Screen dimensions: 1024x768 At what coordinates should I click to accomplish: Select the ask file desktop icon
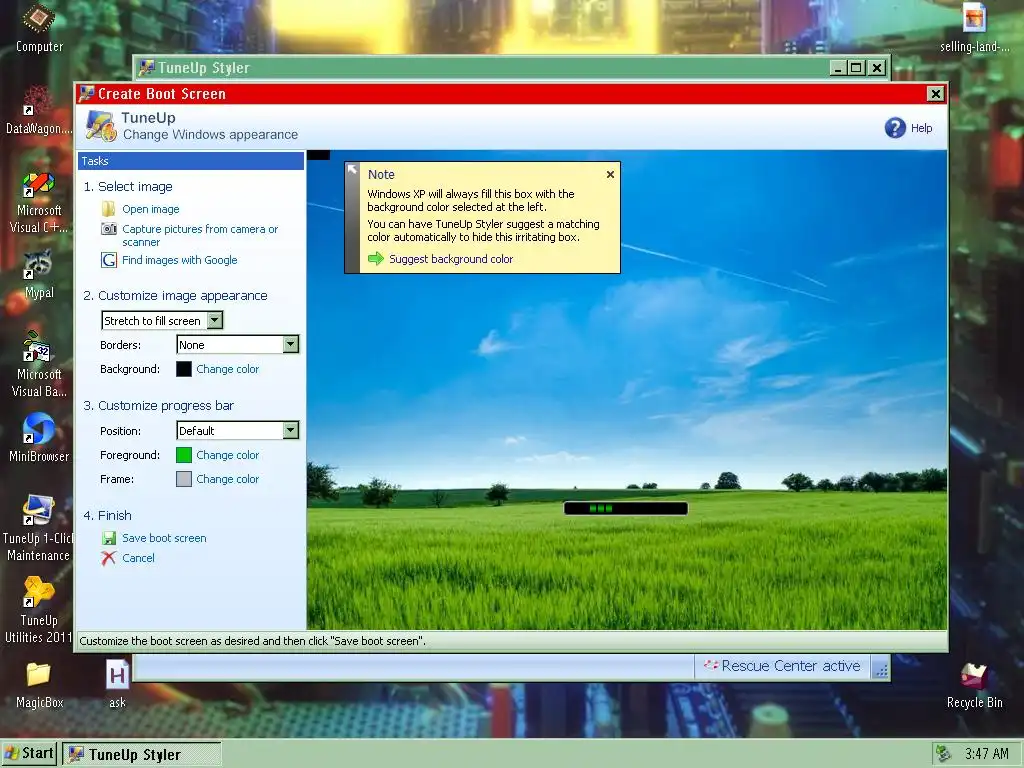click(117, 684)
